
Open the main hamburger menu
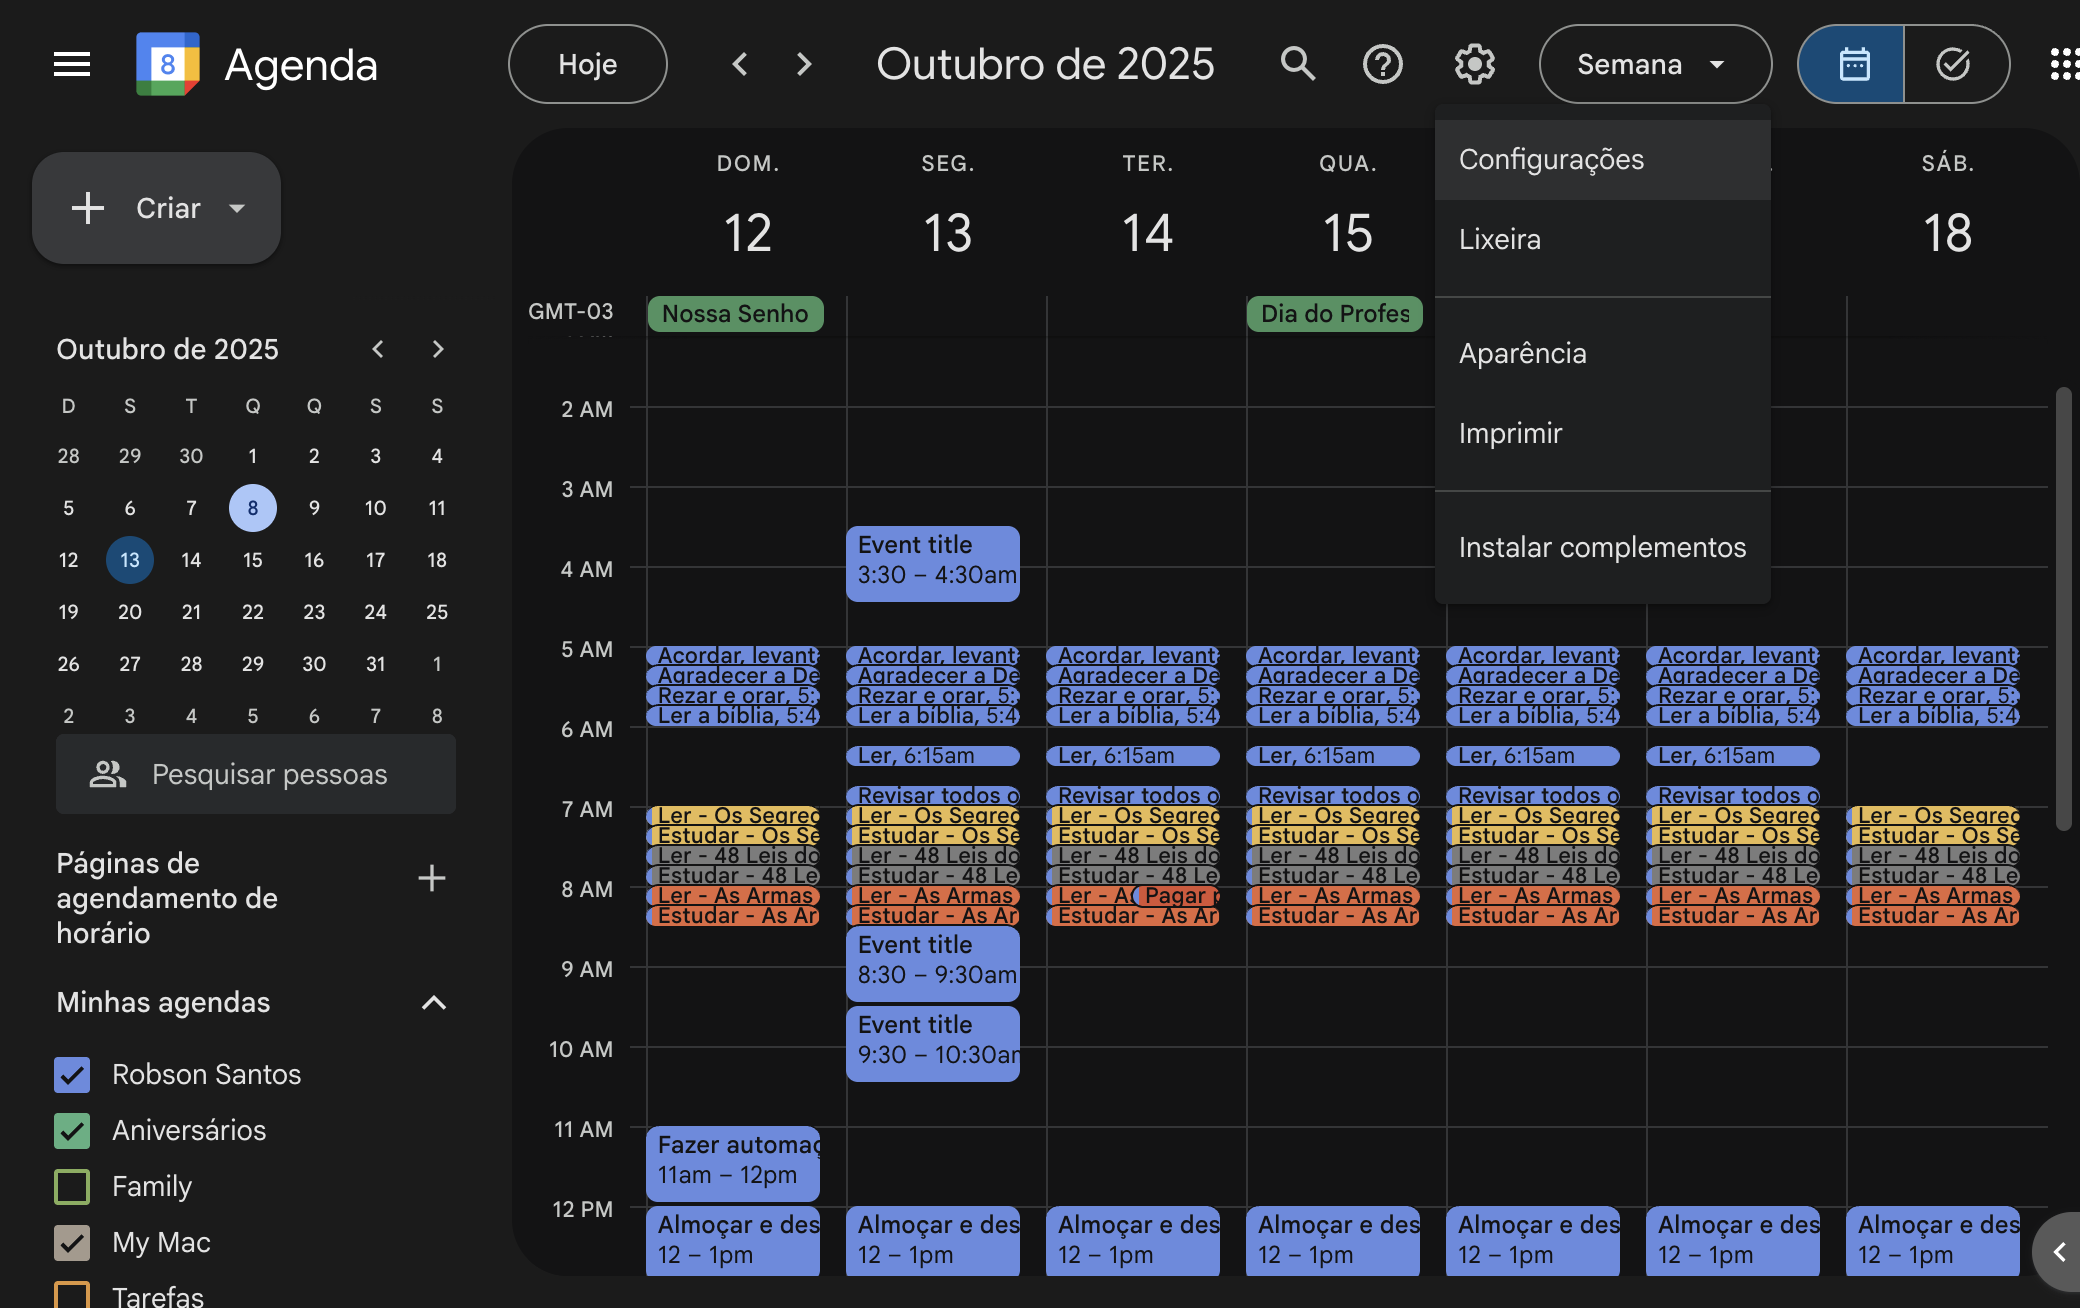[x=72, y=65]
